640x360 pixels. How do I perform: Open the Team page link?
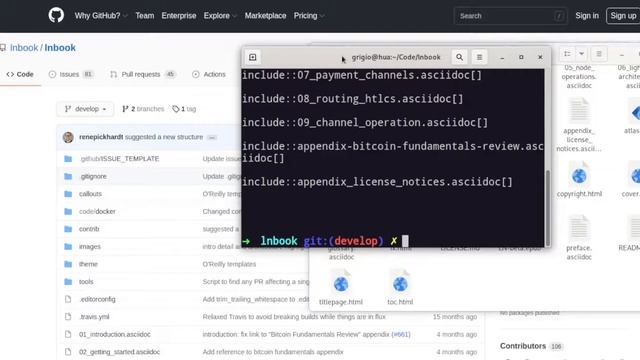pyautogui.click(x=144, y=16)
